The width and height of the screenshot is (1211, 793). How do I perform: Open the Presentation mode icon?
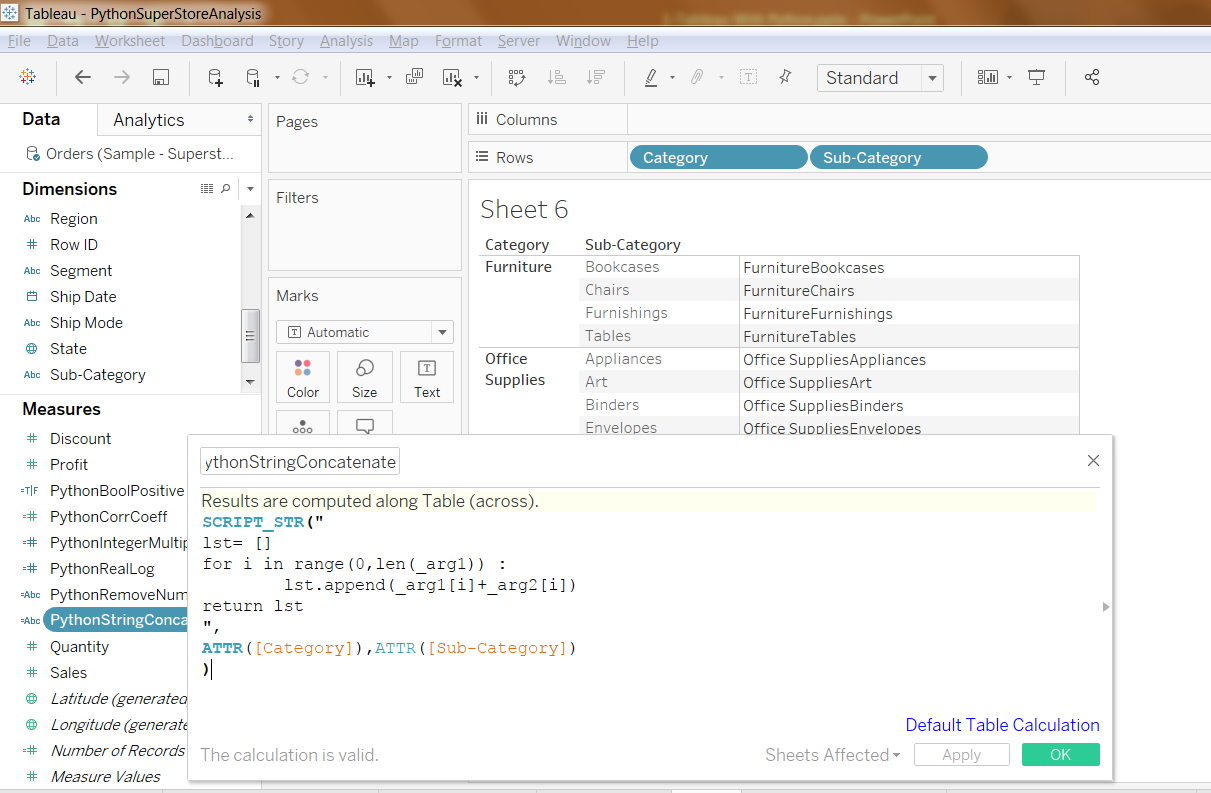pyautogui.click(x=1037, y=78)
